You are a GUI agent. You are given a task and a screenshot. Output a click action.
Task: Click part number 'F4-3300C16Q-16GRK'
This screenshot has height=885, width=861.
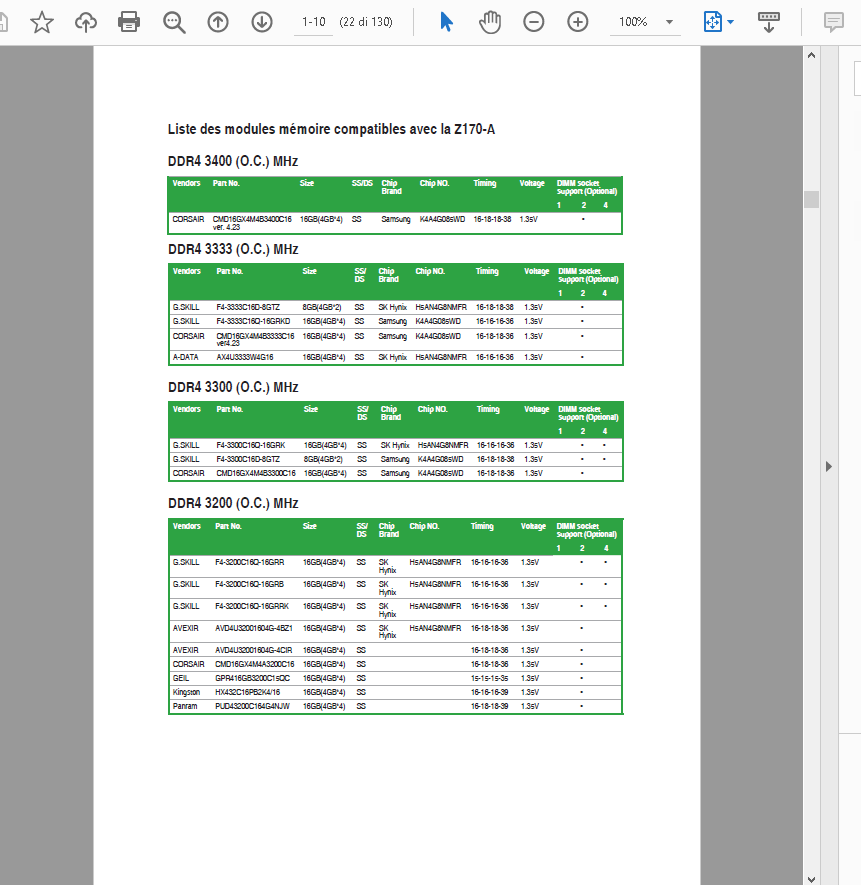click(x=251, y=445)
